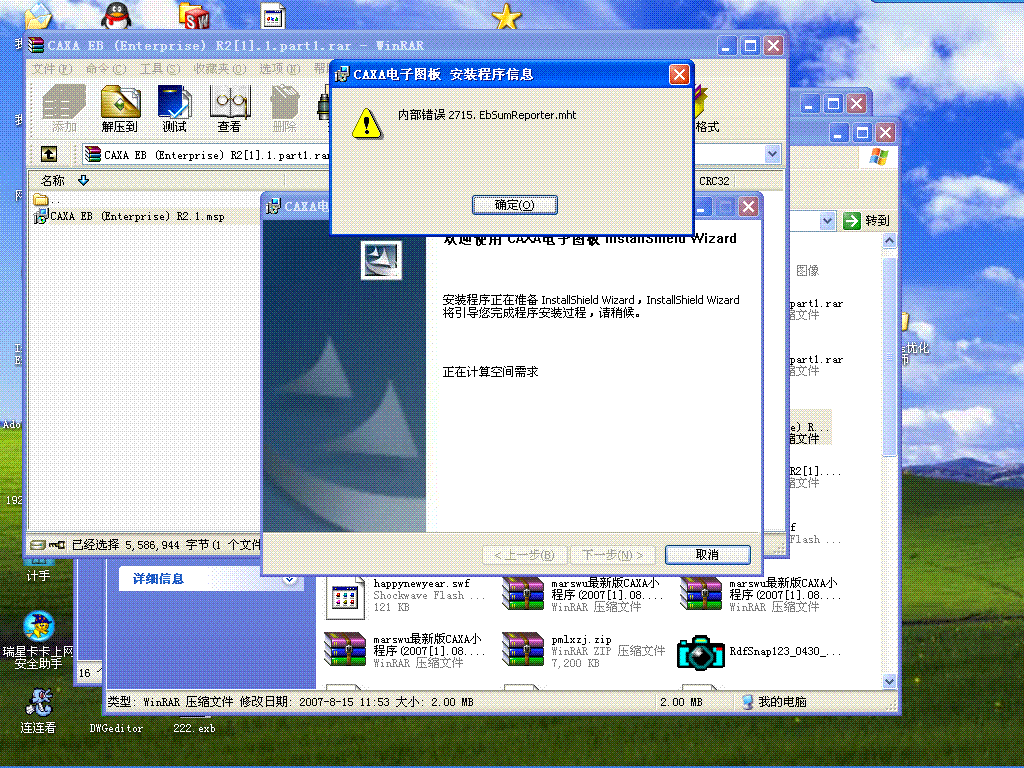Sort by 名称 column header in WinRAR
This screenshot has height=768, width=1024.
point(52,180)
